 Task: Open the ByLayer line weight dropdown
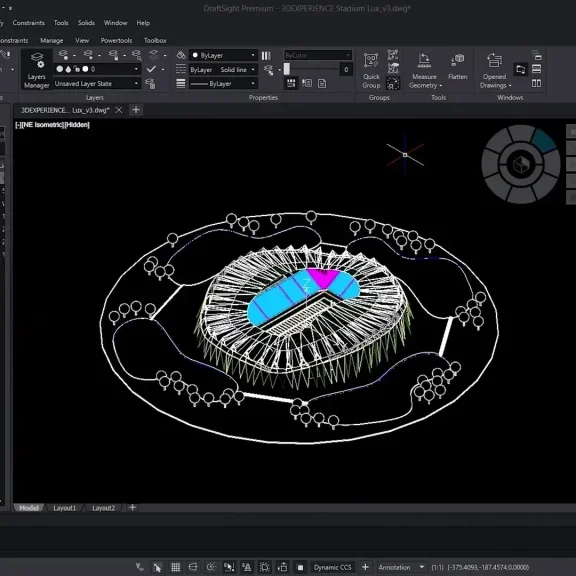[223, 83]
